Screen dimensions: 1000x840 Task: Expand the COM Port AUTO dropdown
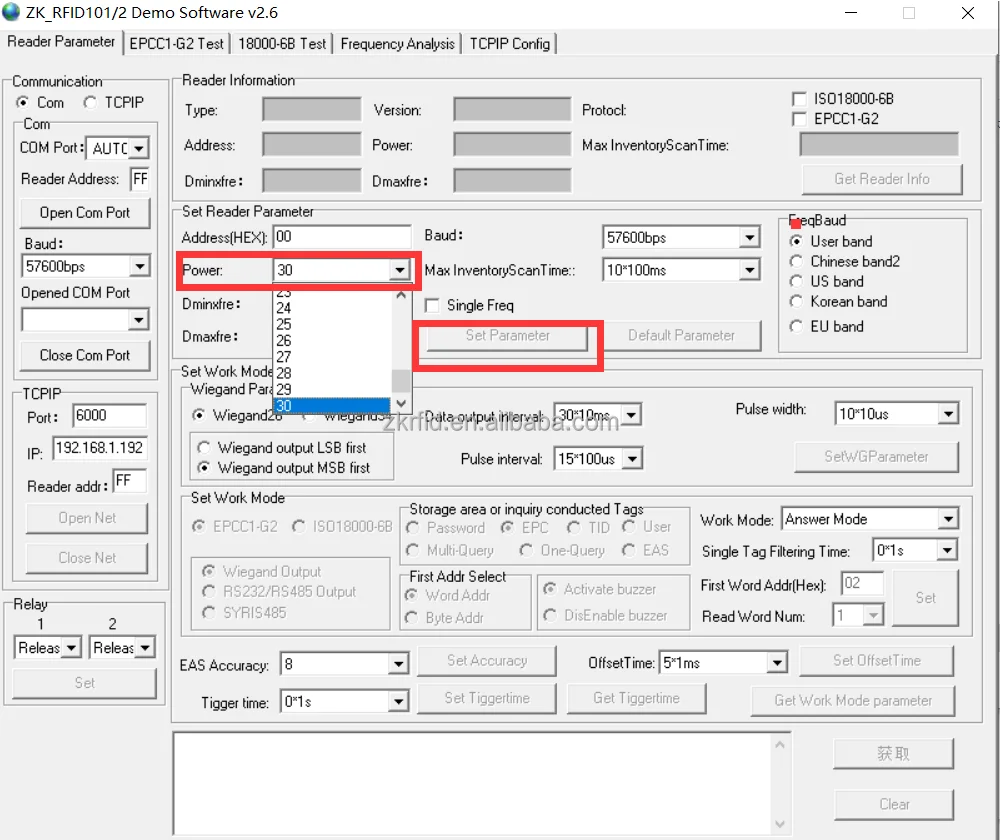[x=138, y=148]
